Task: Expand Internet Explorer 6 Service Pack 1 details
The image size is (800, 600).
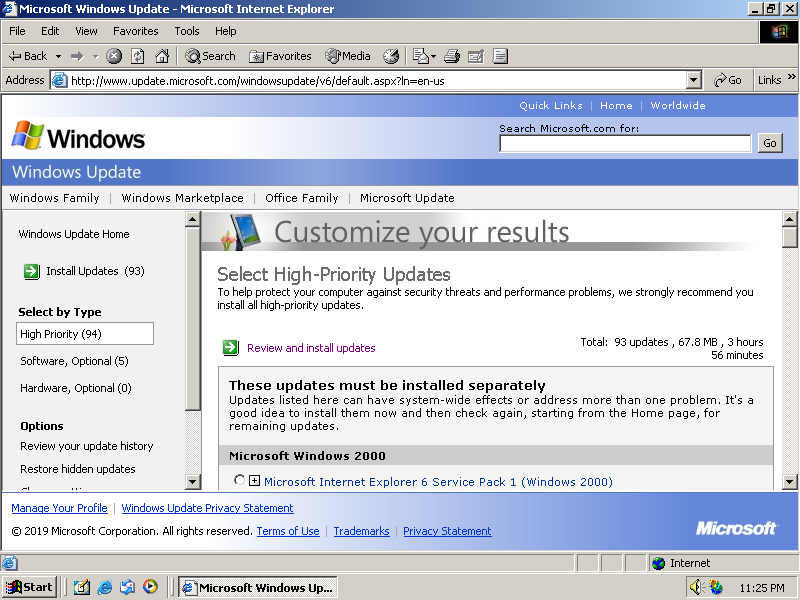Action: [x=254, y=480]
